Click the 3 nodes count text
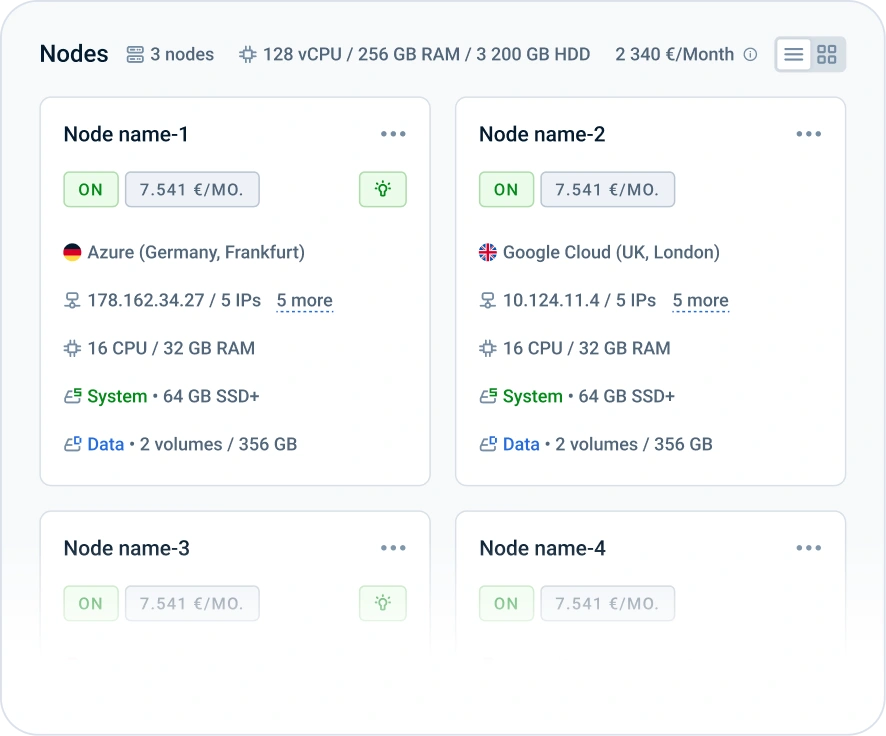Image resolution: width=886 pixels, height=736 pixels. [x=183, y=54]
